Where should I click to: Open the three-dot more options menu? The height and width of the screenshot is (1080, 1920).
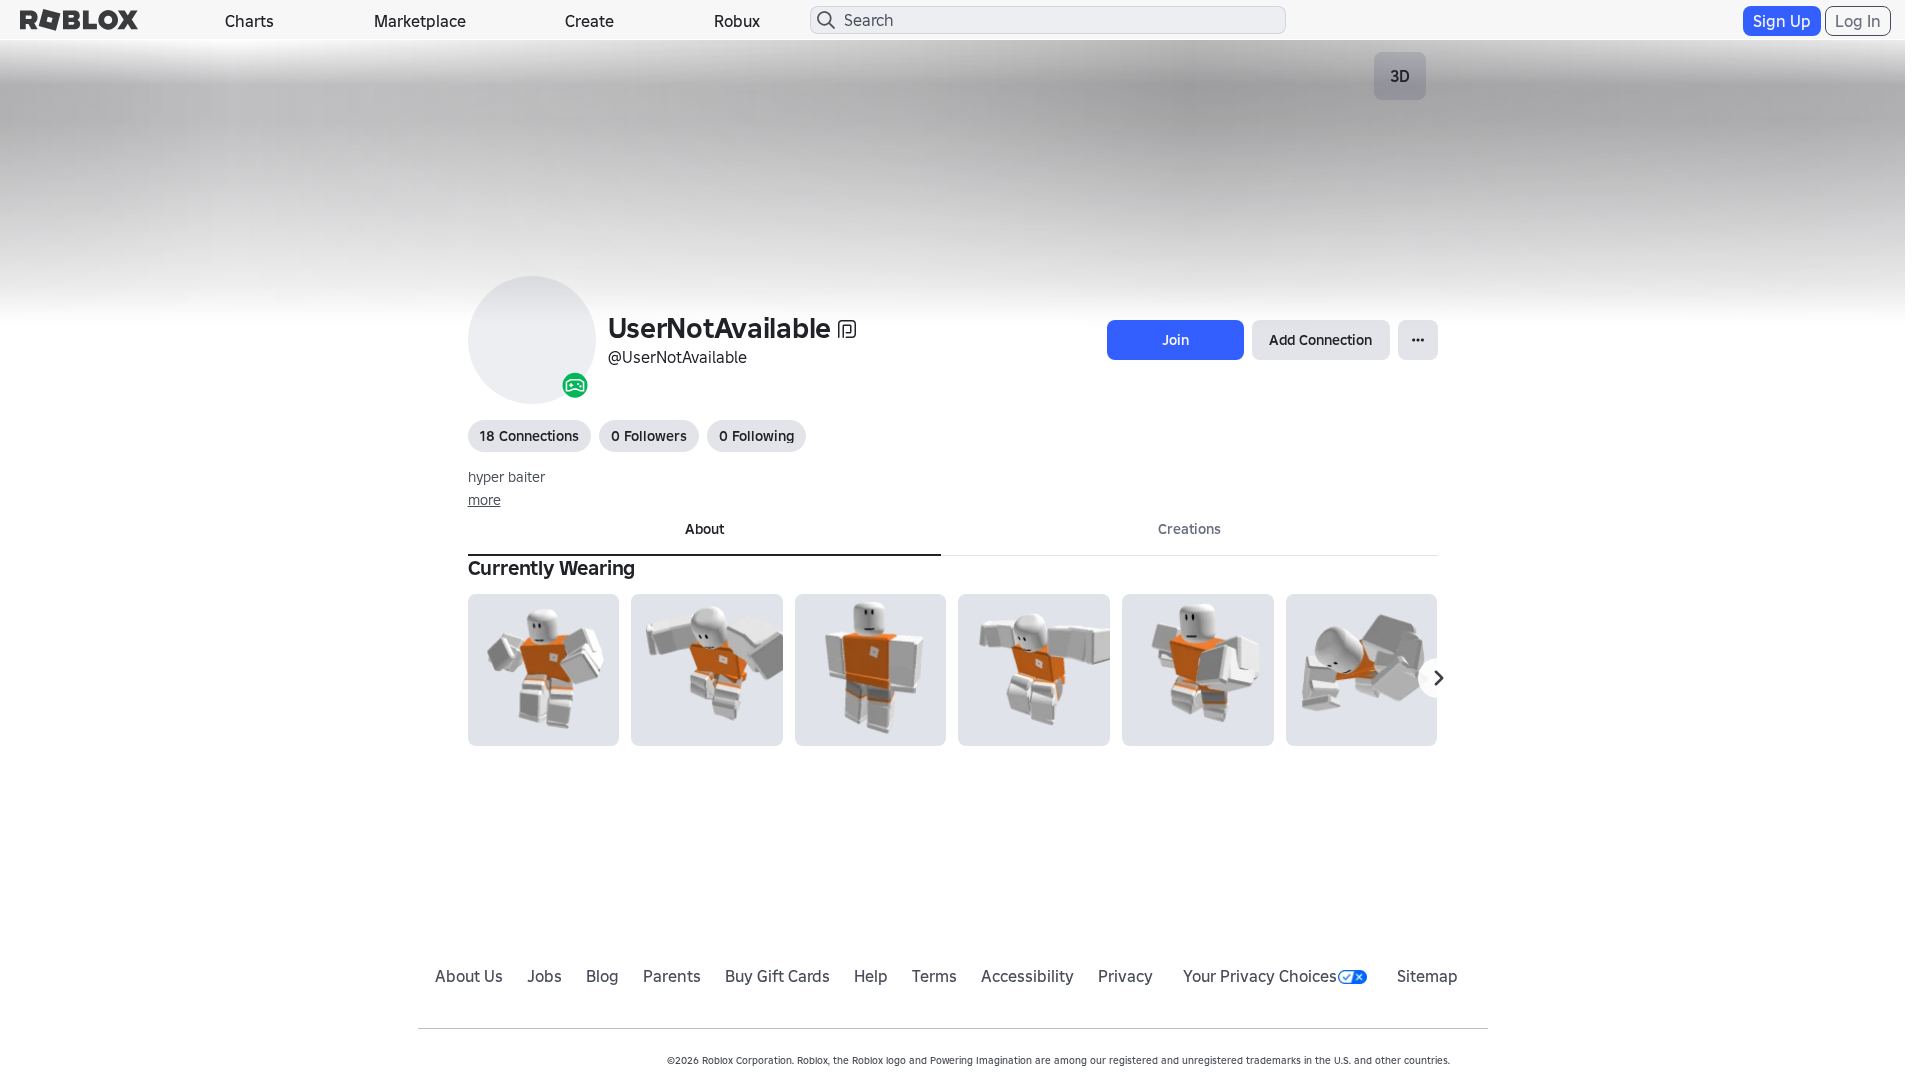[1418, 340]
